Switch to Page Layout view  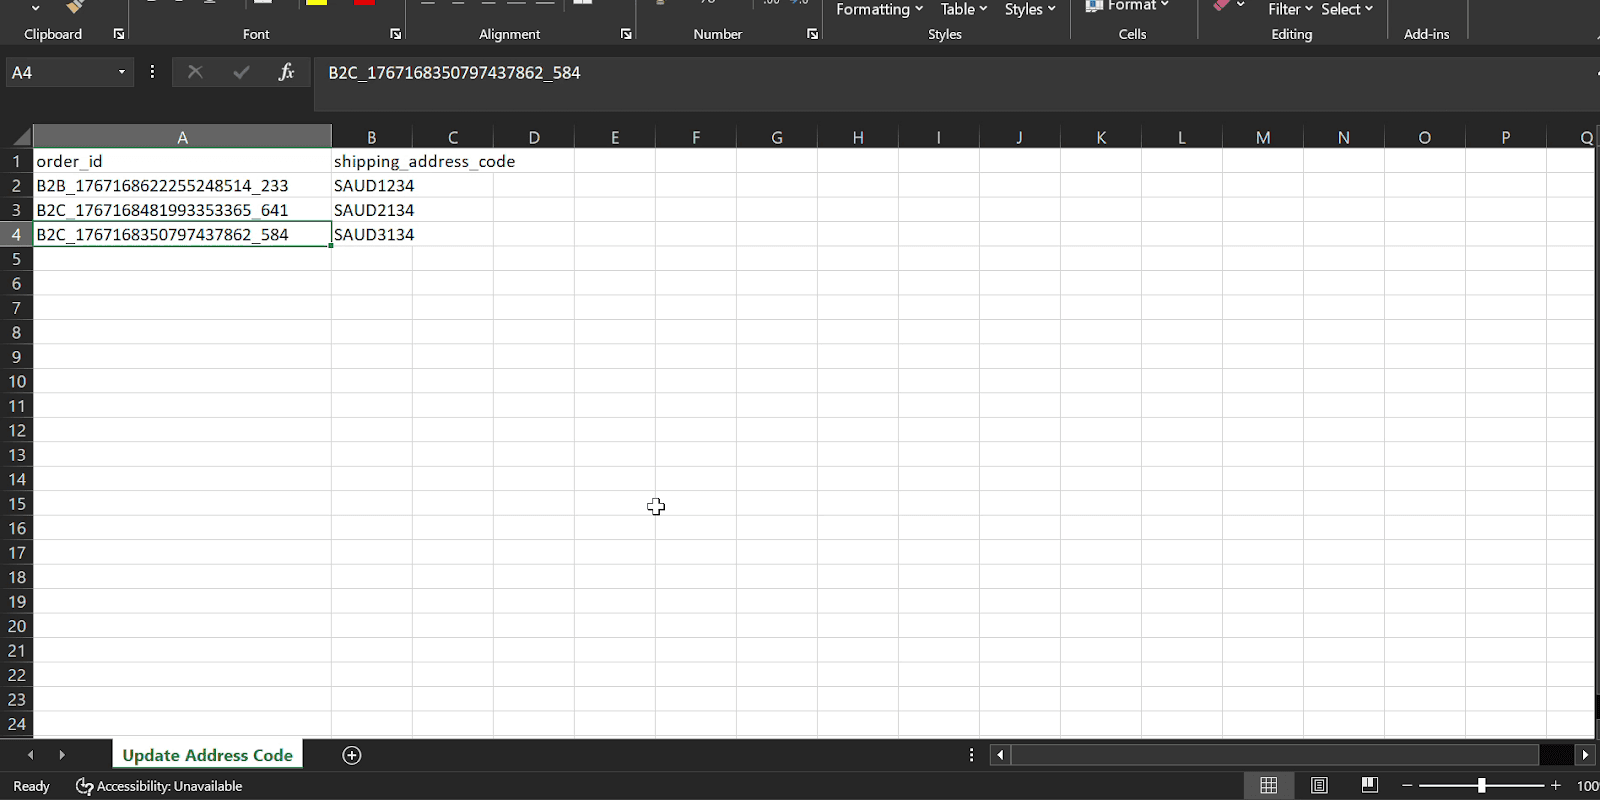click(1319, 785)
